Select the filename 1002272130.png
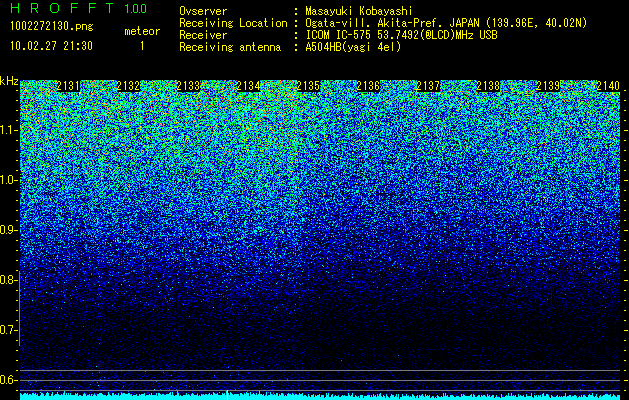The image size is (629, 400). pos(52,27)
